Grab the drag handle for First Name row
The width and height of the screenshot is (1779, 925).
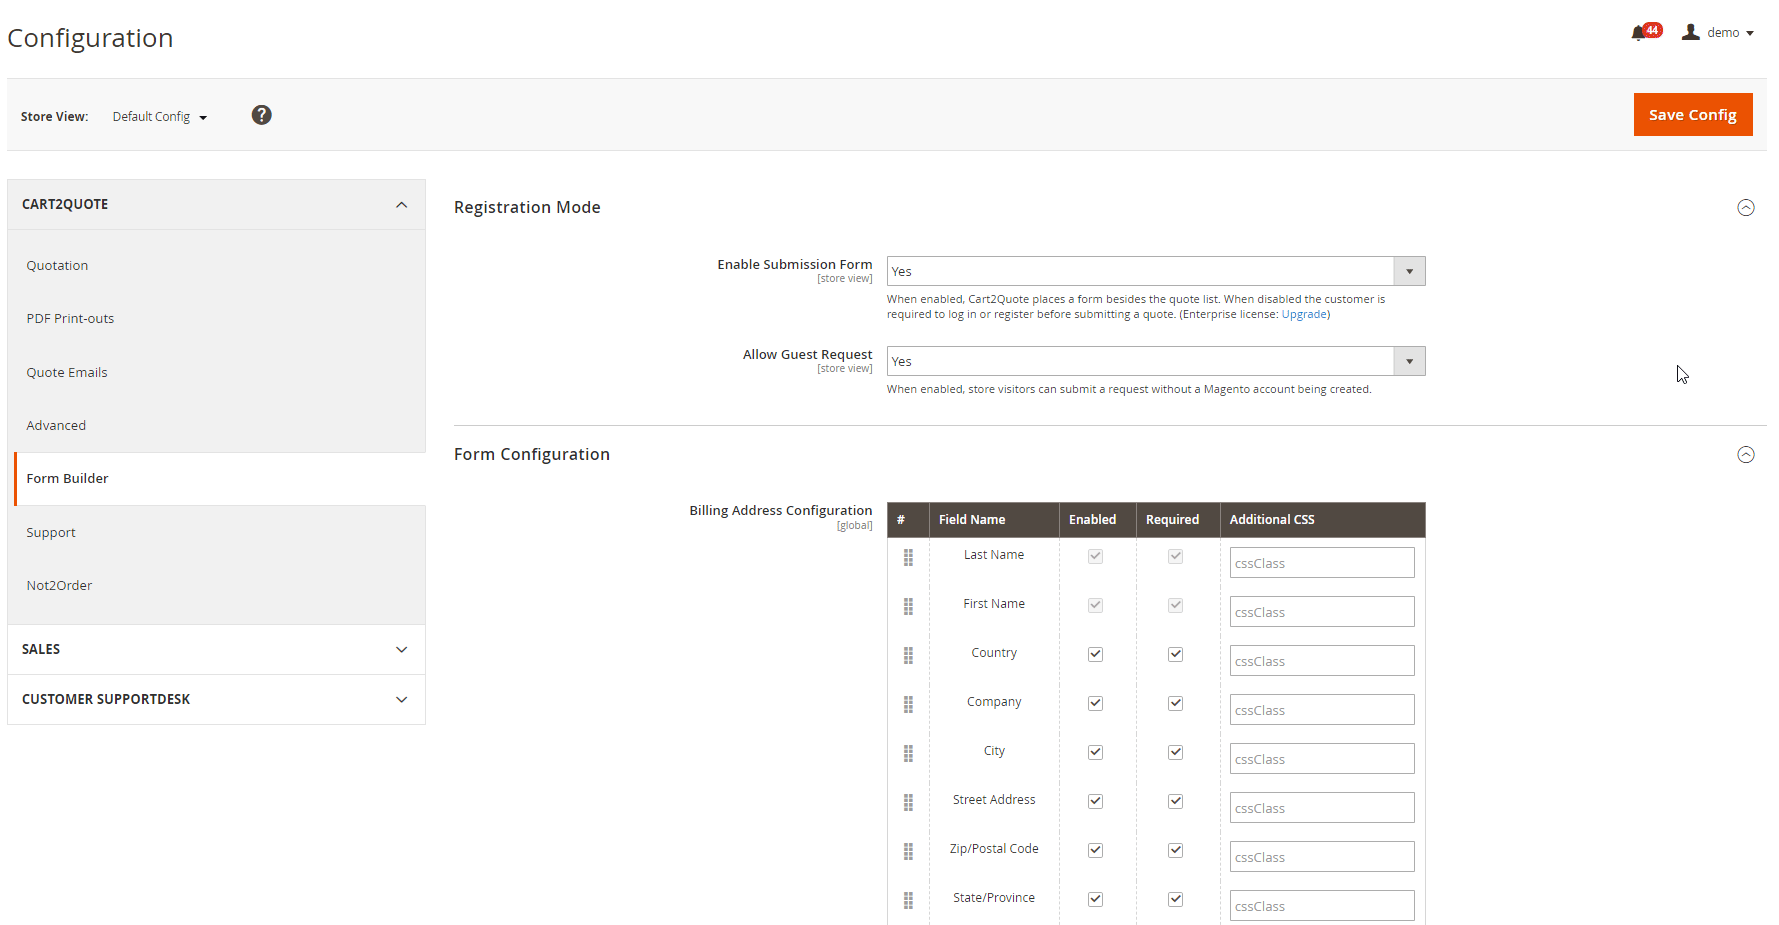pos(908,607)
